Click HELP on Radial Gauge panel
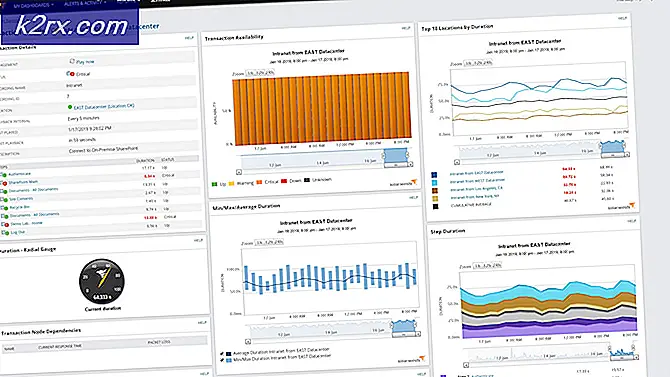Image resolution: width=670 pixels, height=377 pixels. 198,240
